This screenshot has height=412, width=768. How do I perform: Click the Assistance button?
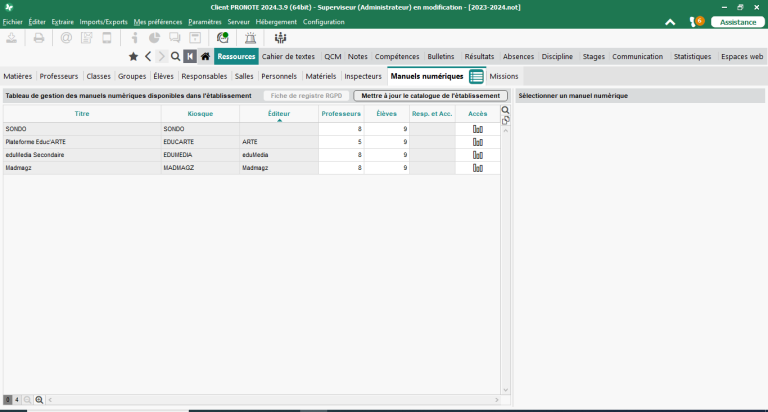(x=738, y=21)
